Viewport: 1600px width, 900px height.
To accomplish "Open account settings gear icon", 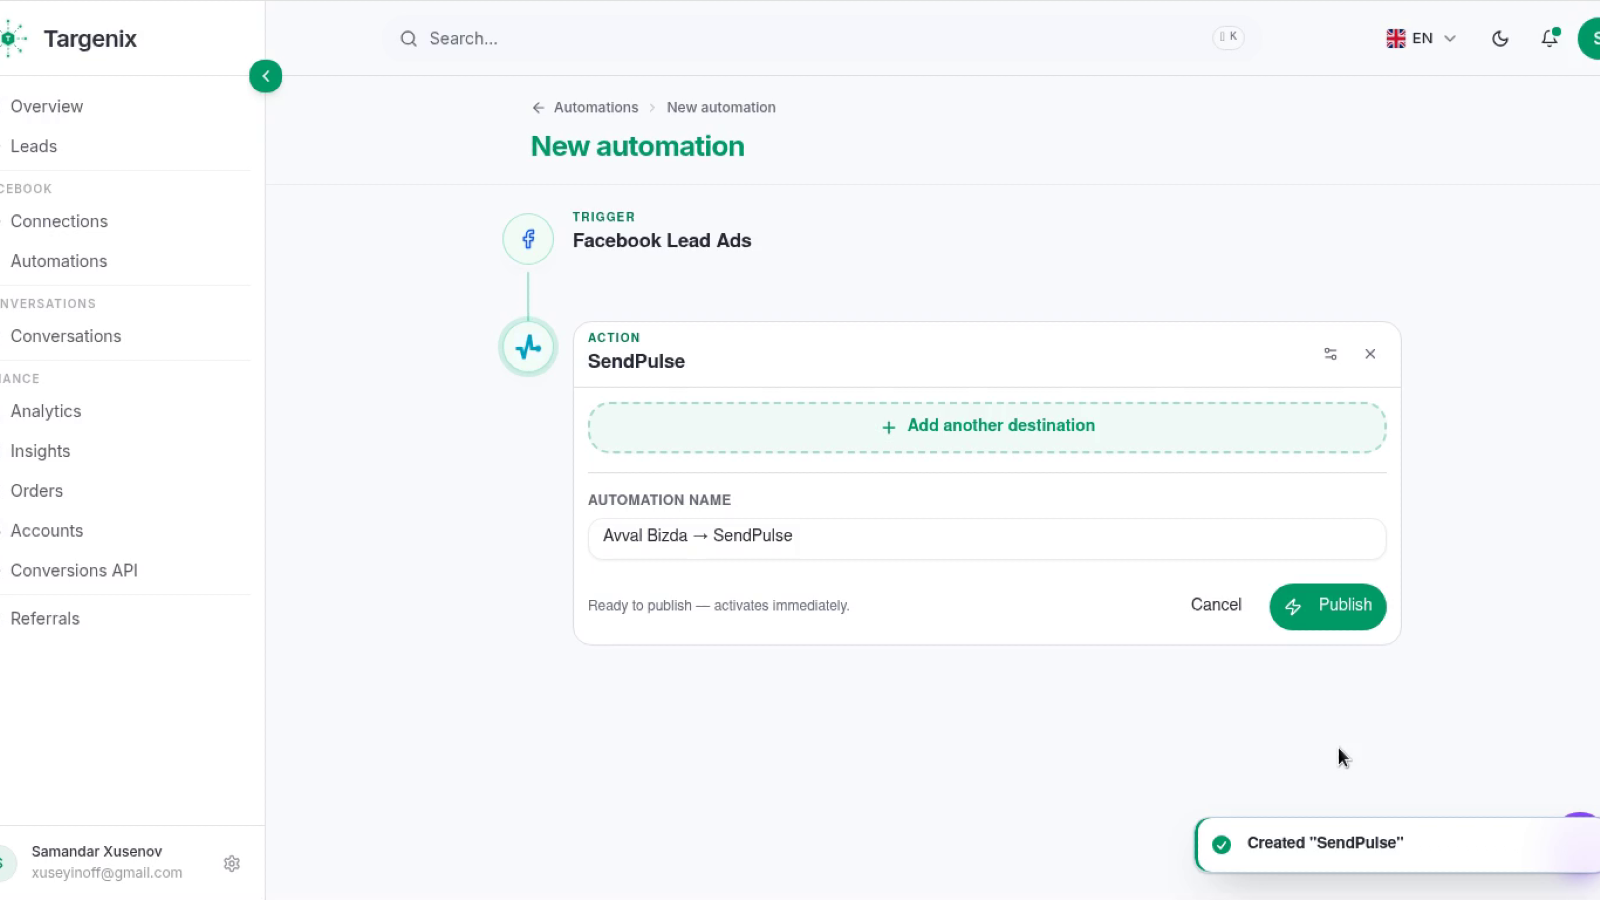I will (x=232, y=863).
